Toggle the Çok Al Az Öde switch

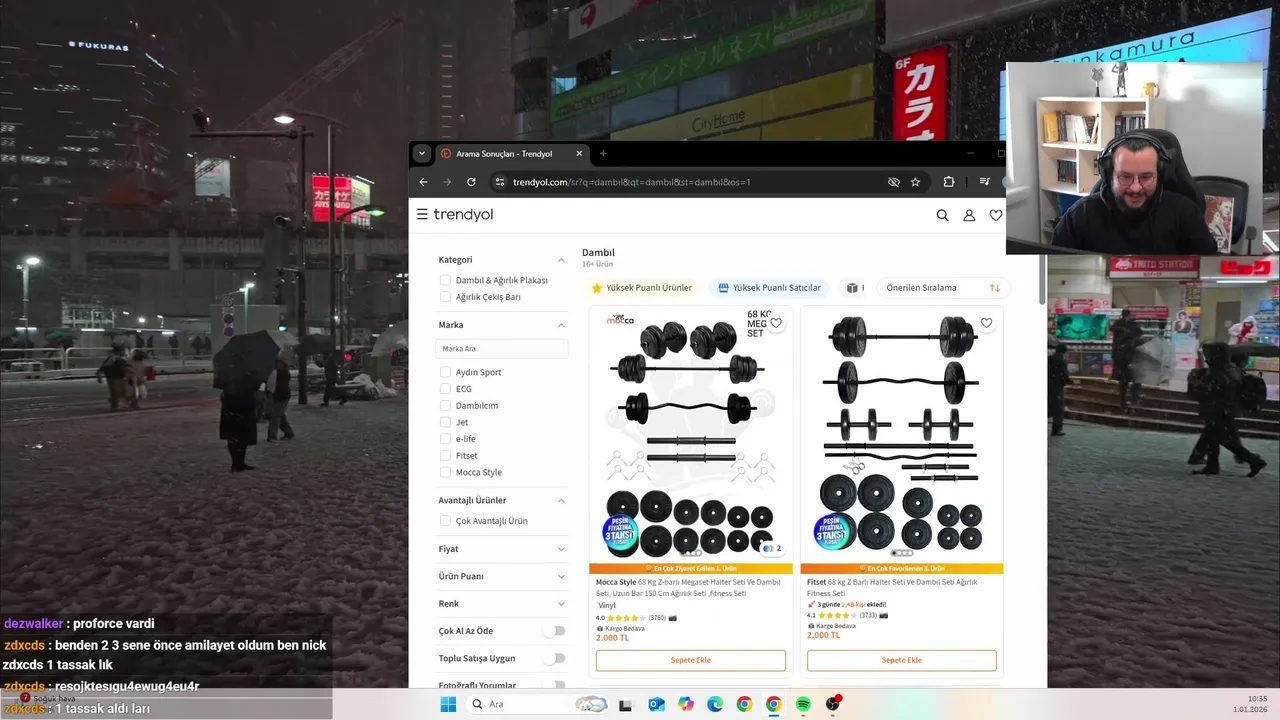(554, 631)
